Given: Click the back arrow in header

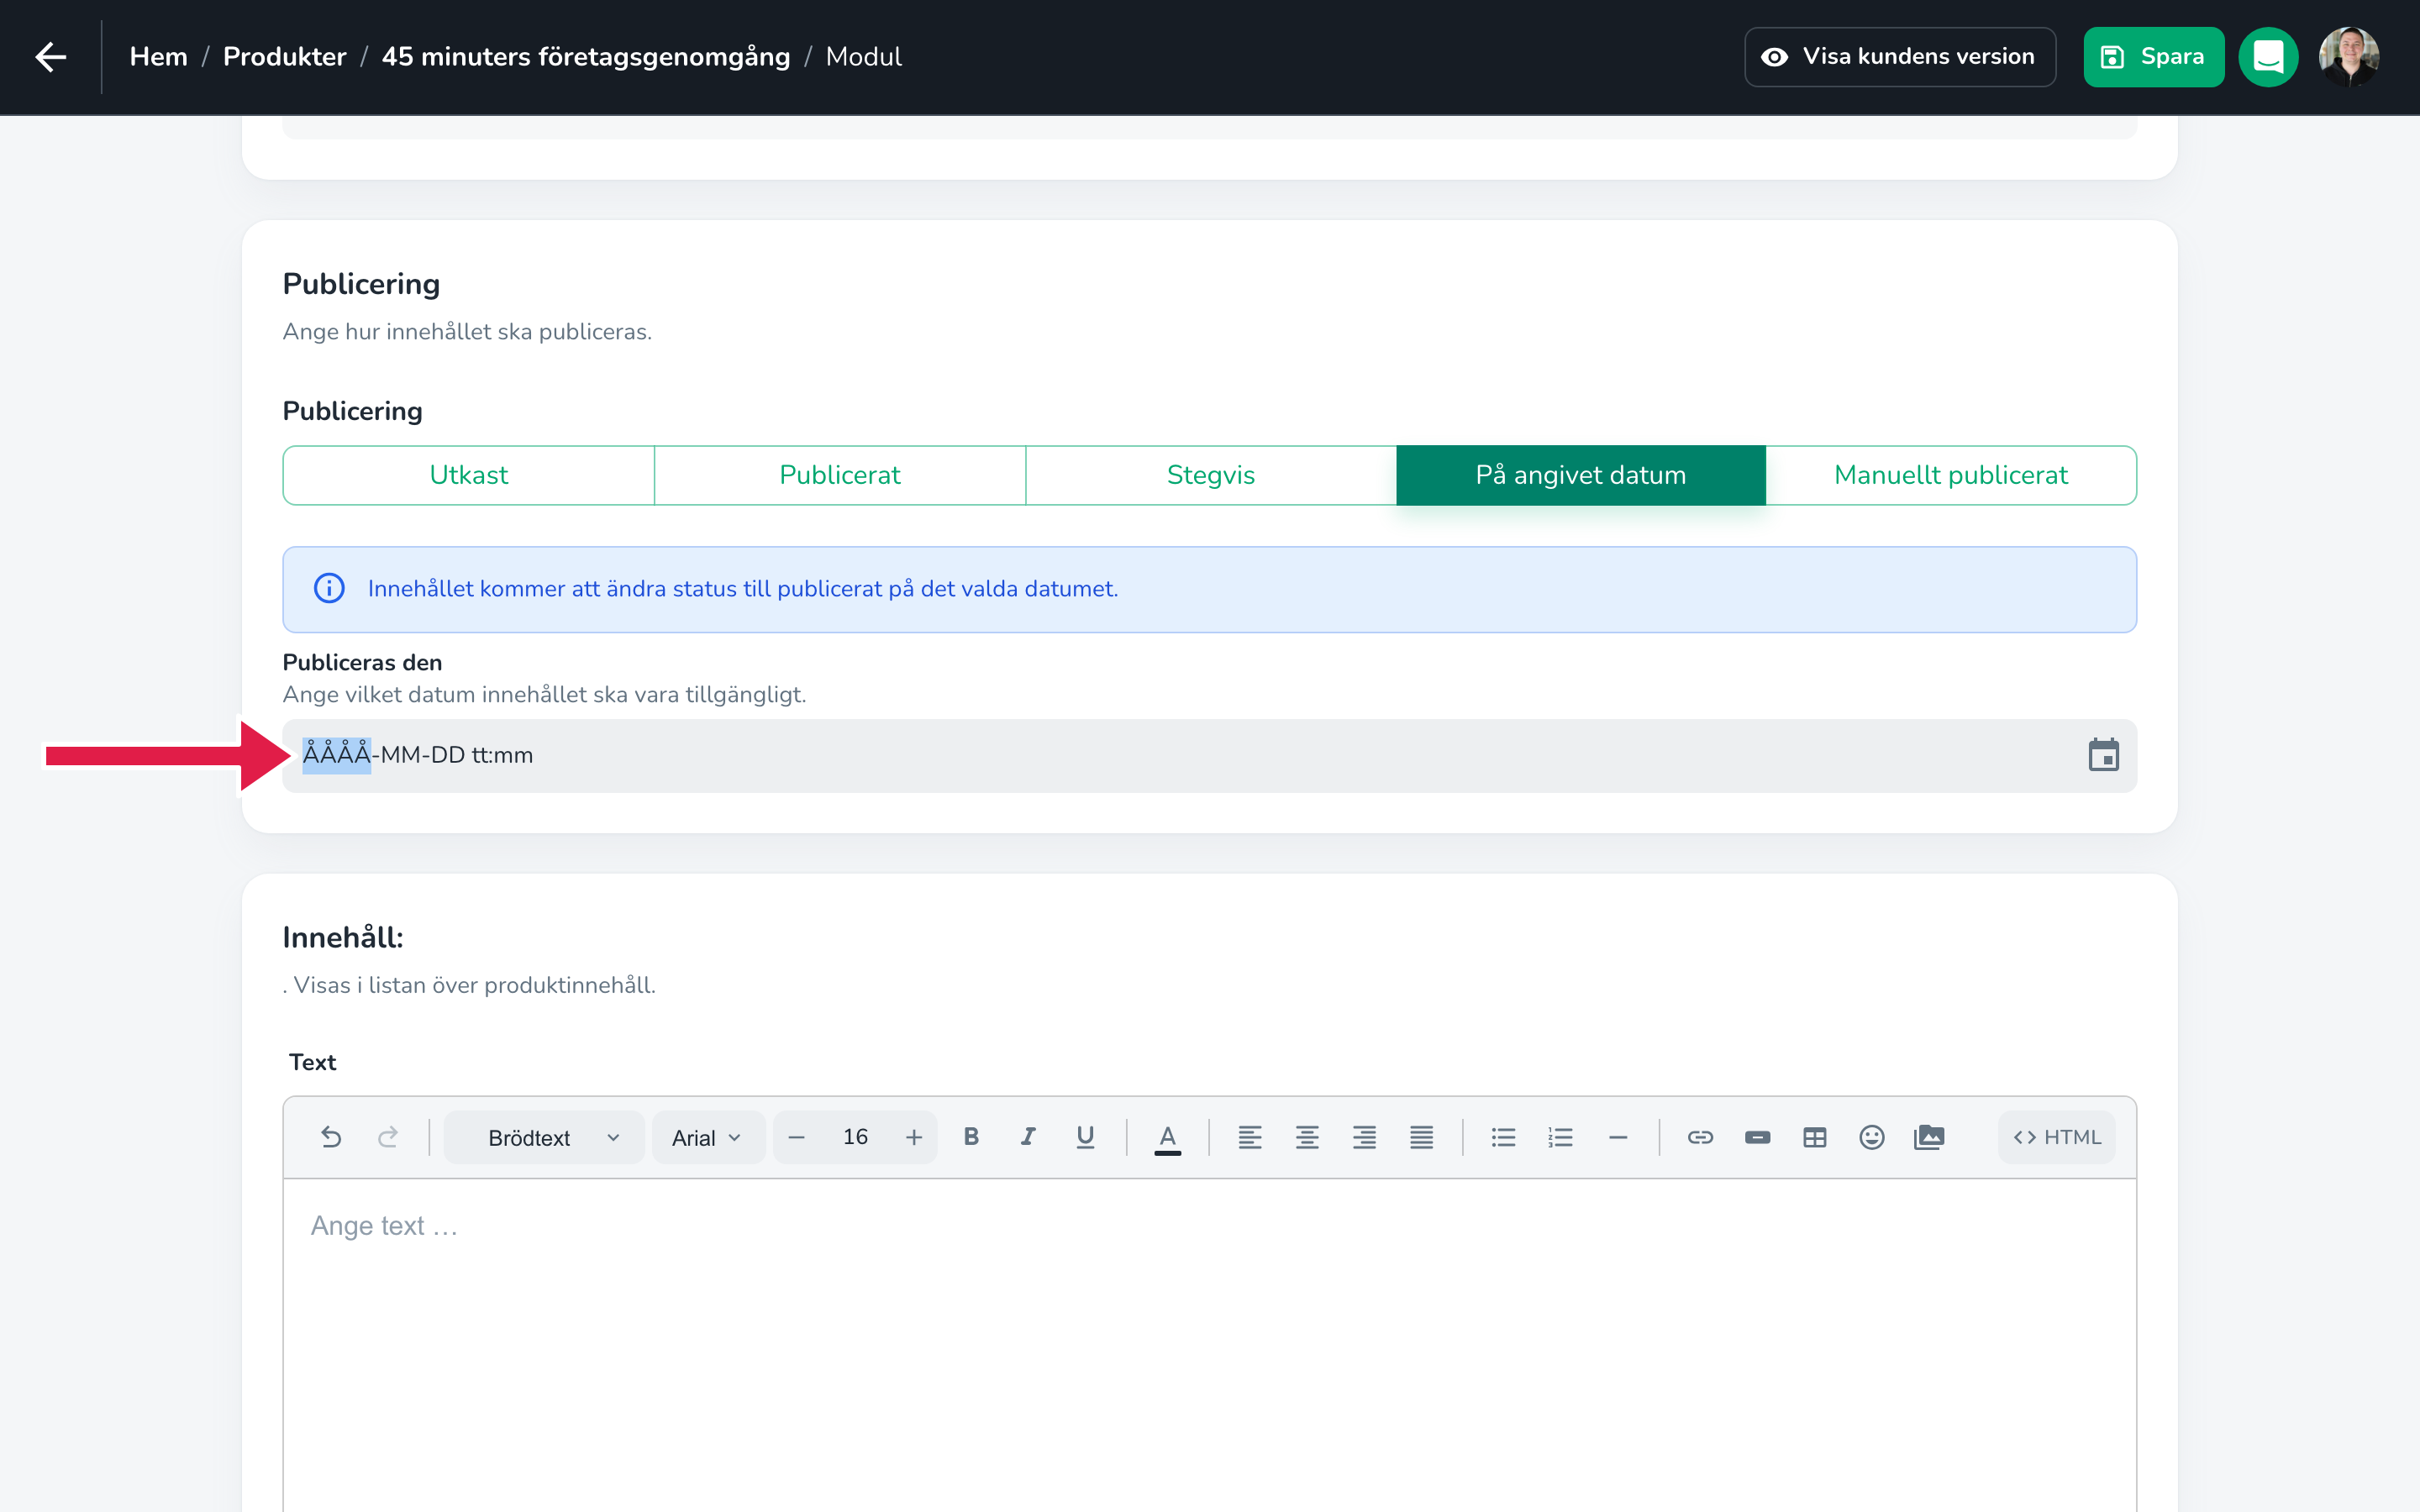Looking at the screenshot, I should 51,57.
